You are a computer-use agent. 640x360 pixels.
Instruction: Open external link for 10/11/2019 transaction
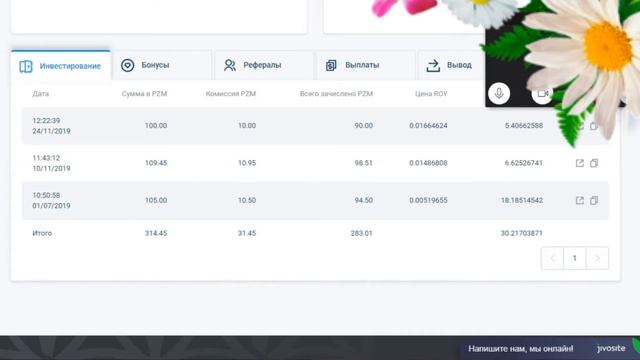coord(580,163)
